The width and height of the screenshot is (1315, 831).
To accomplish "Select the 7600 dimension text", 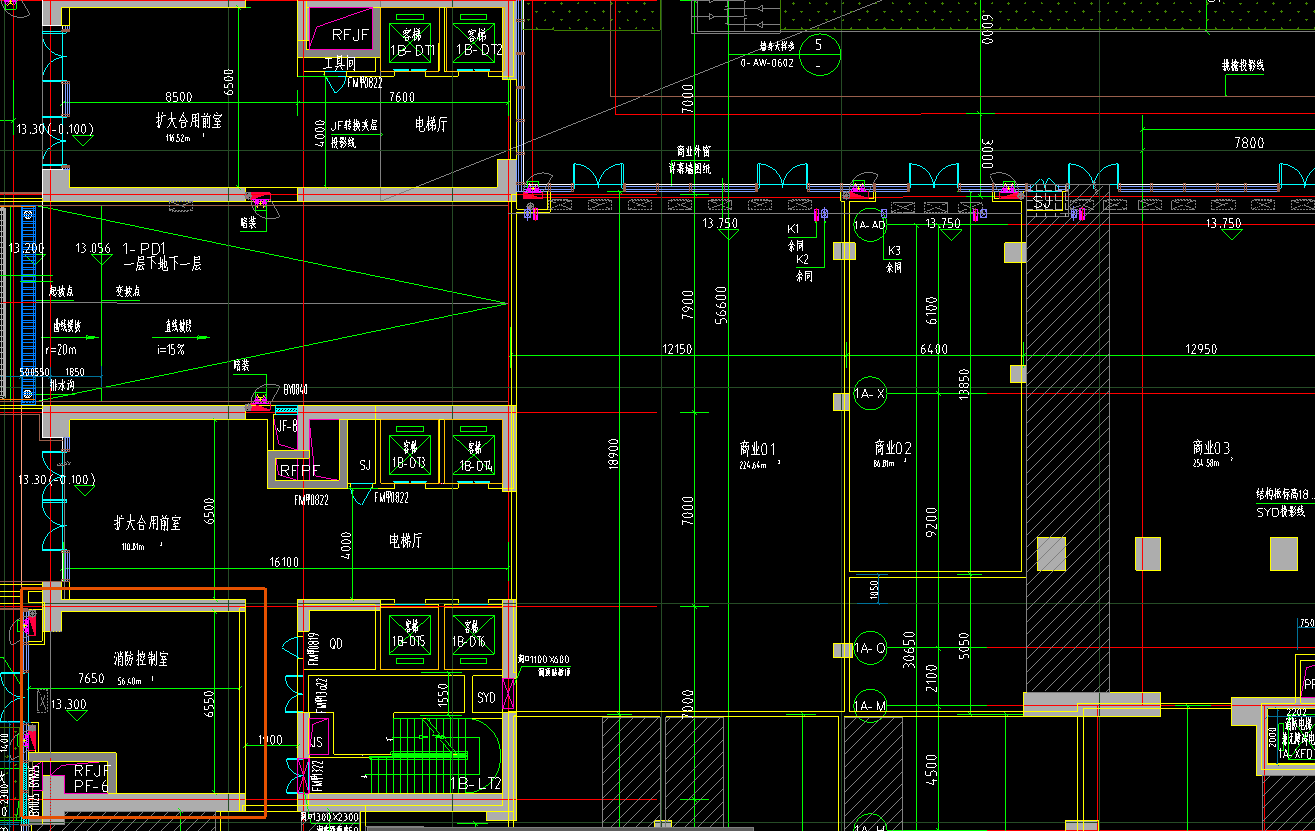I will (402, 97).
